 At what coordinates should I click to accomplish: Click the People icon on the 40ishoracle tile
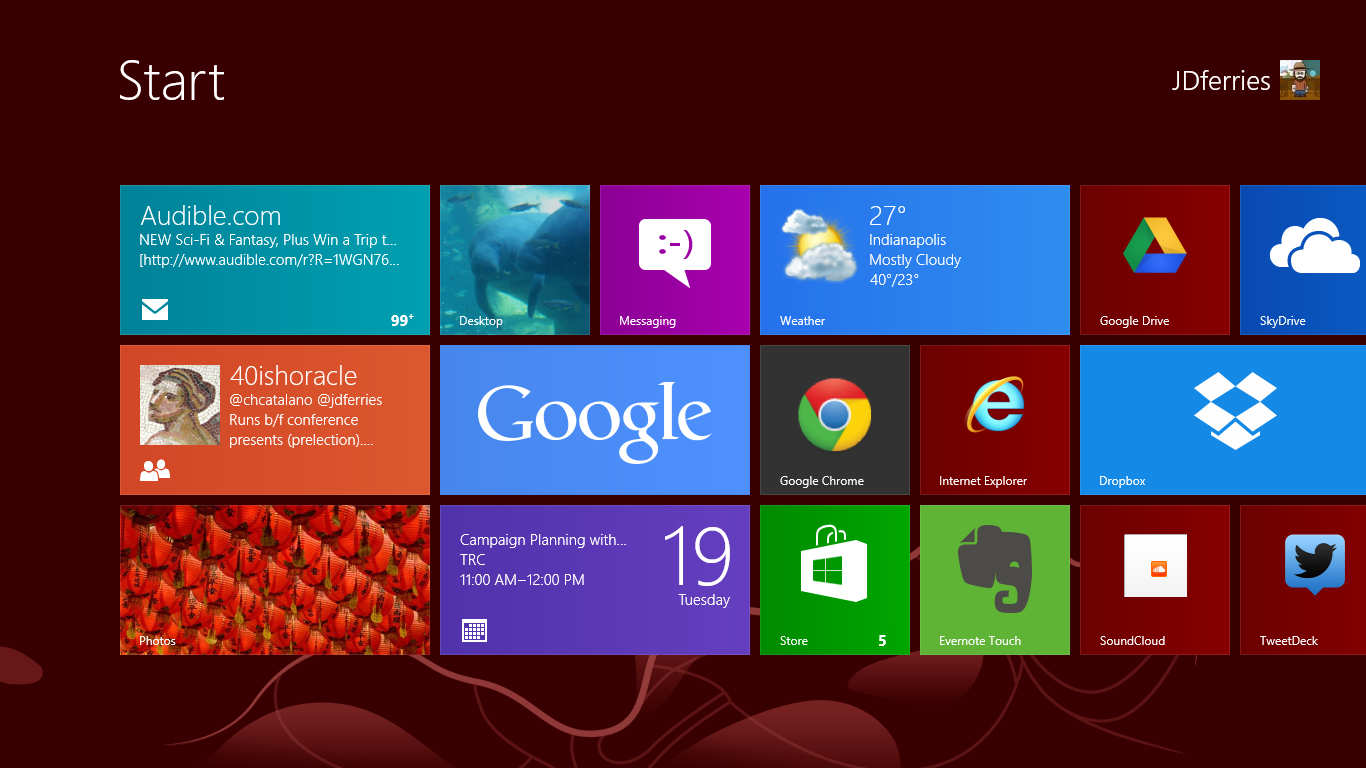pos(155,470)
